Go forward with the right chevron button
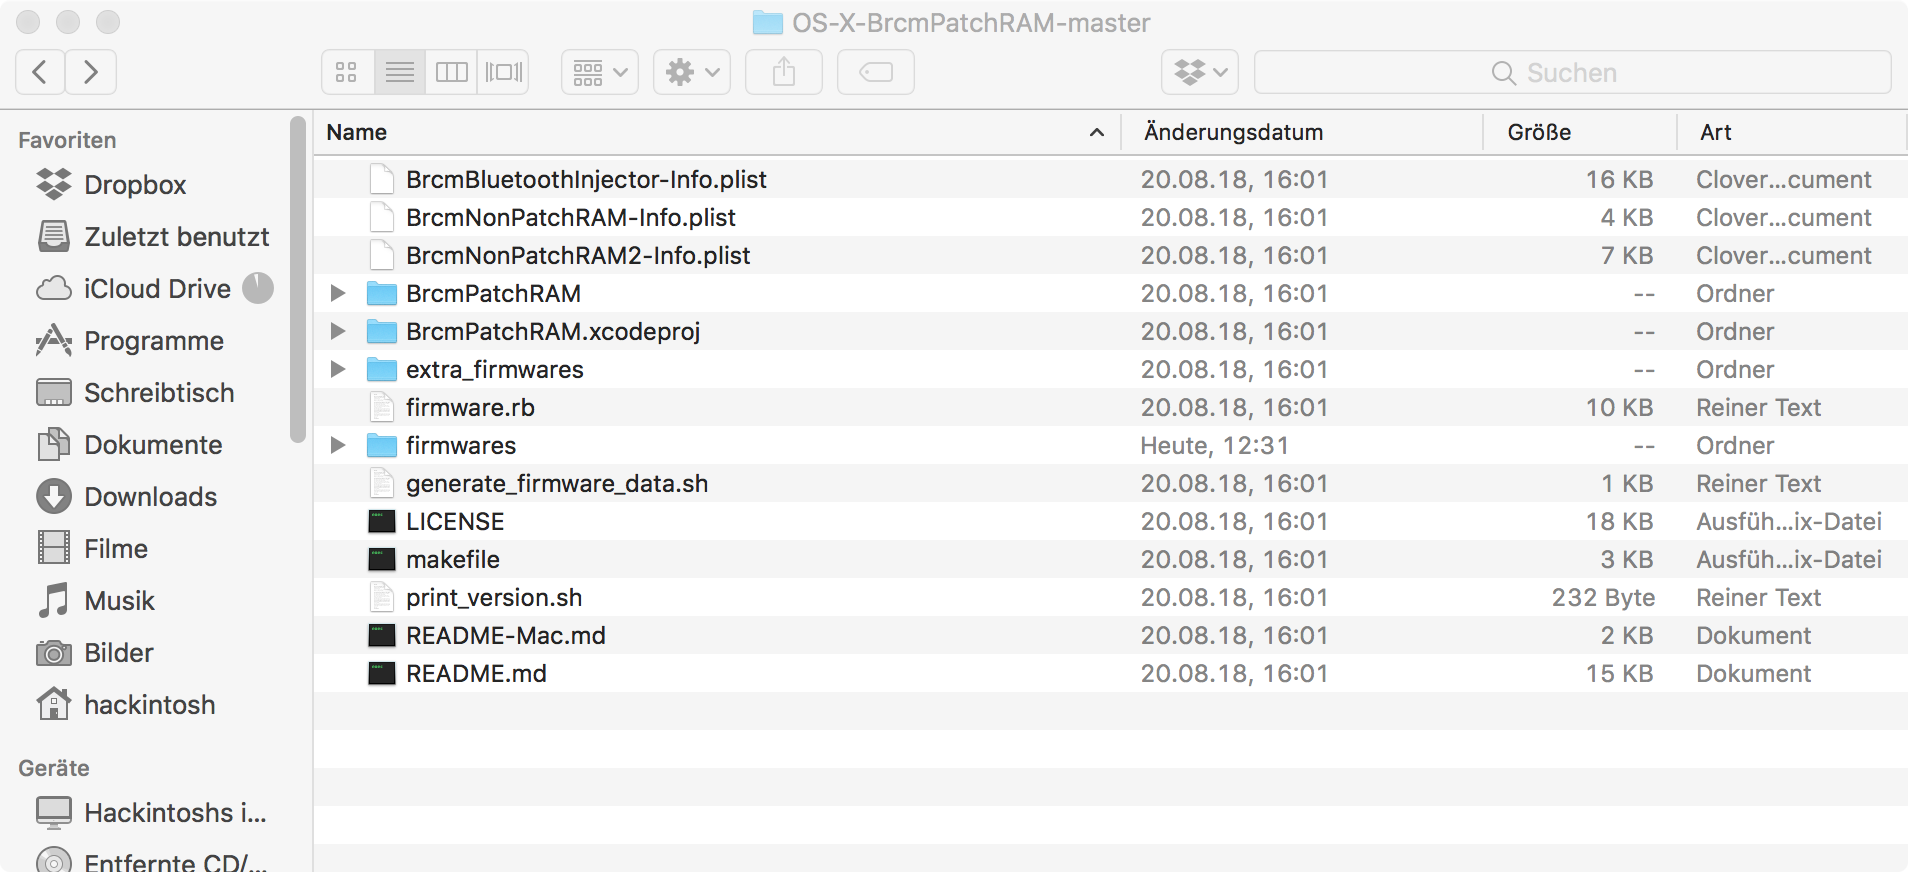The width and height of the screenshot is (1908, 872). (91, 72)
